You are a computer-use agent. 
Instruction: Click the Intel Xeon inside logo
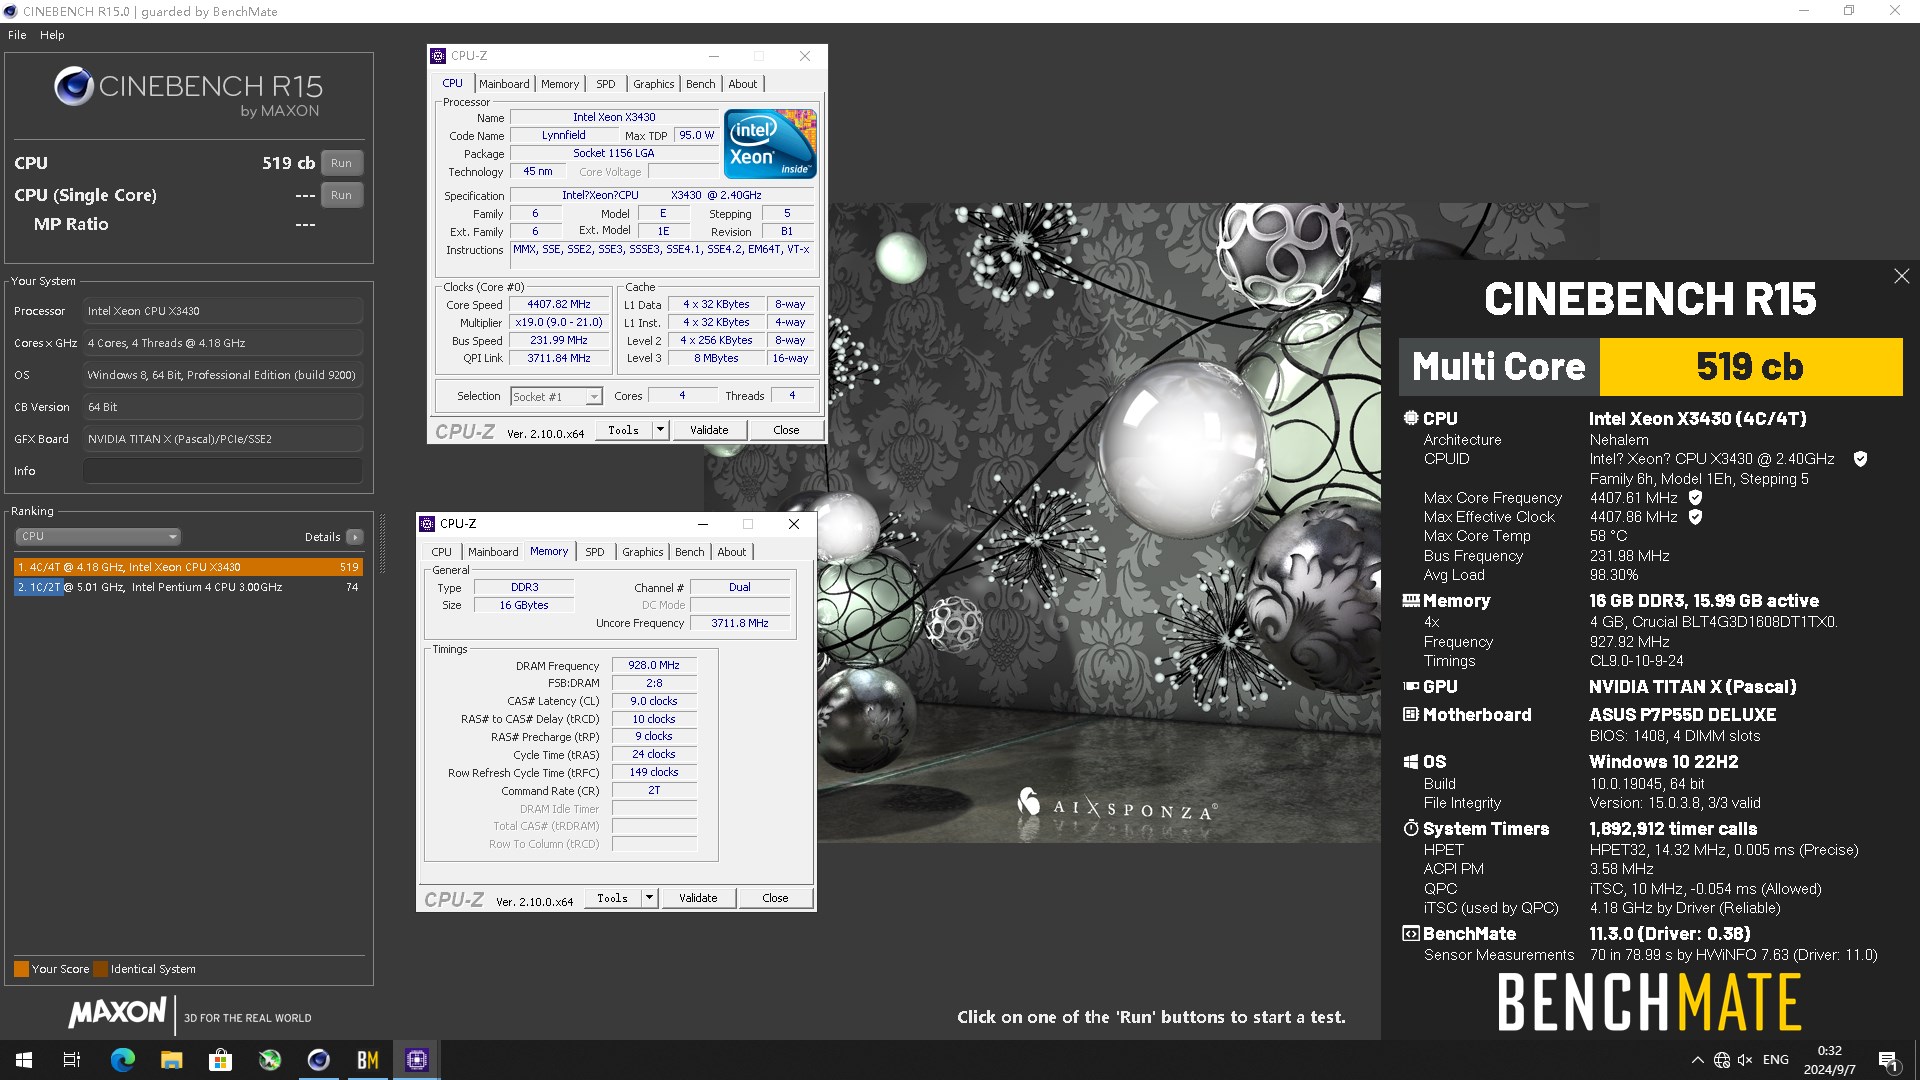click(x=770, y=144)
